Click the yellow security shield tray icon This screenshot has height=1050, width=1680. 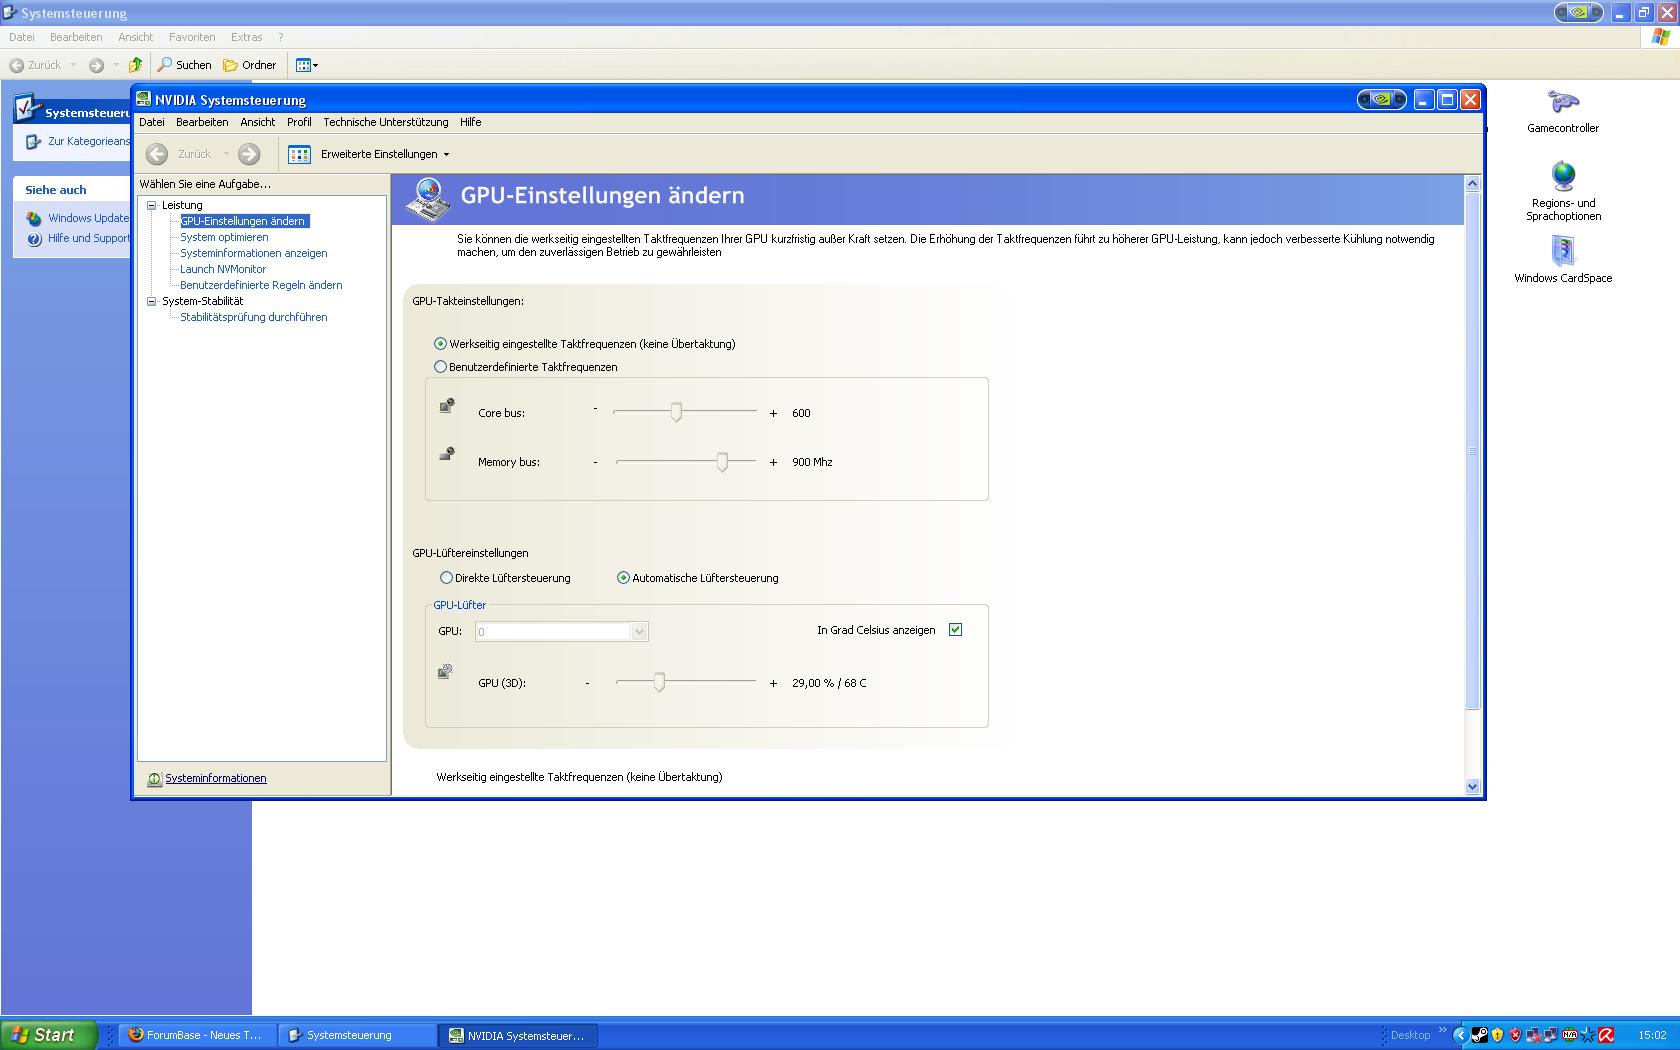click(x=1497, y=1035)
